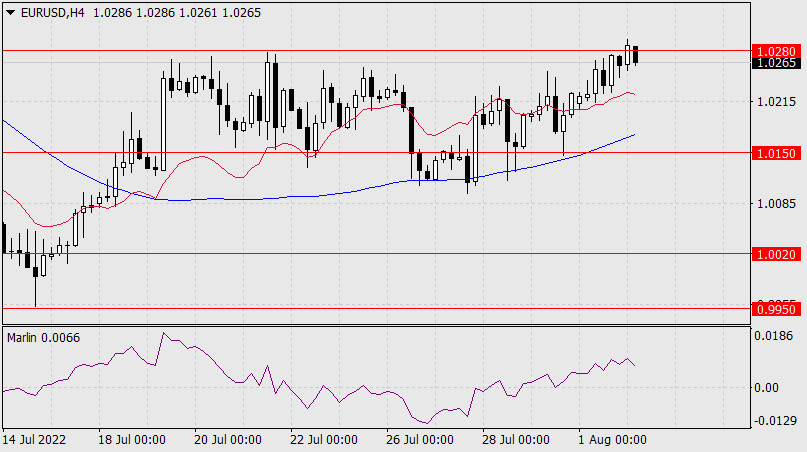This screenshot has height=452, width=807.
Task: Select the red 1.0020 price level label
Action: pos(776,254)
